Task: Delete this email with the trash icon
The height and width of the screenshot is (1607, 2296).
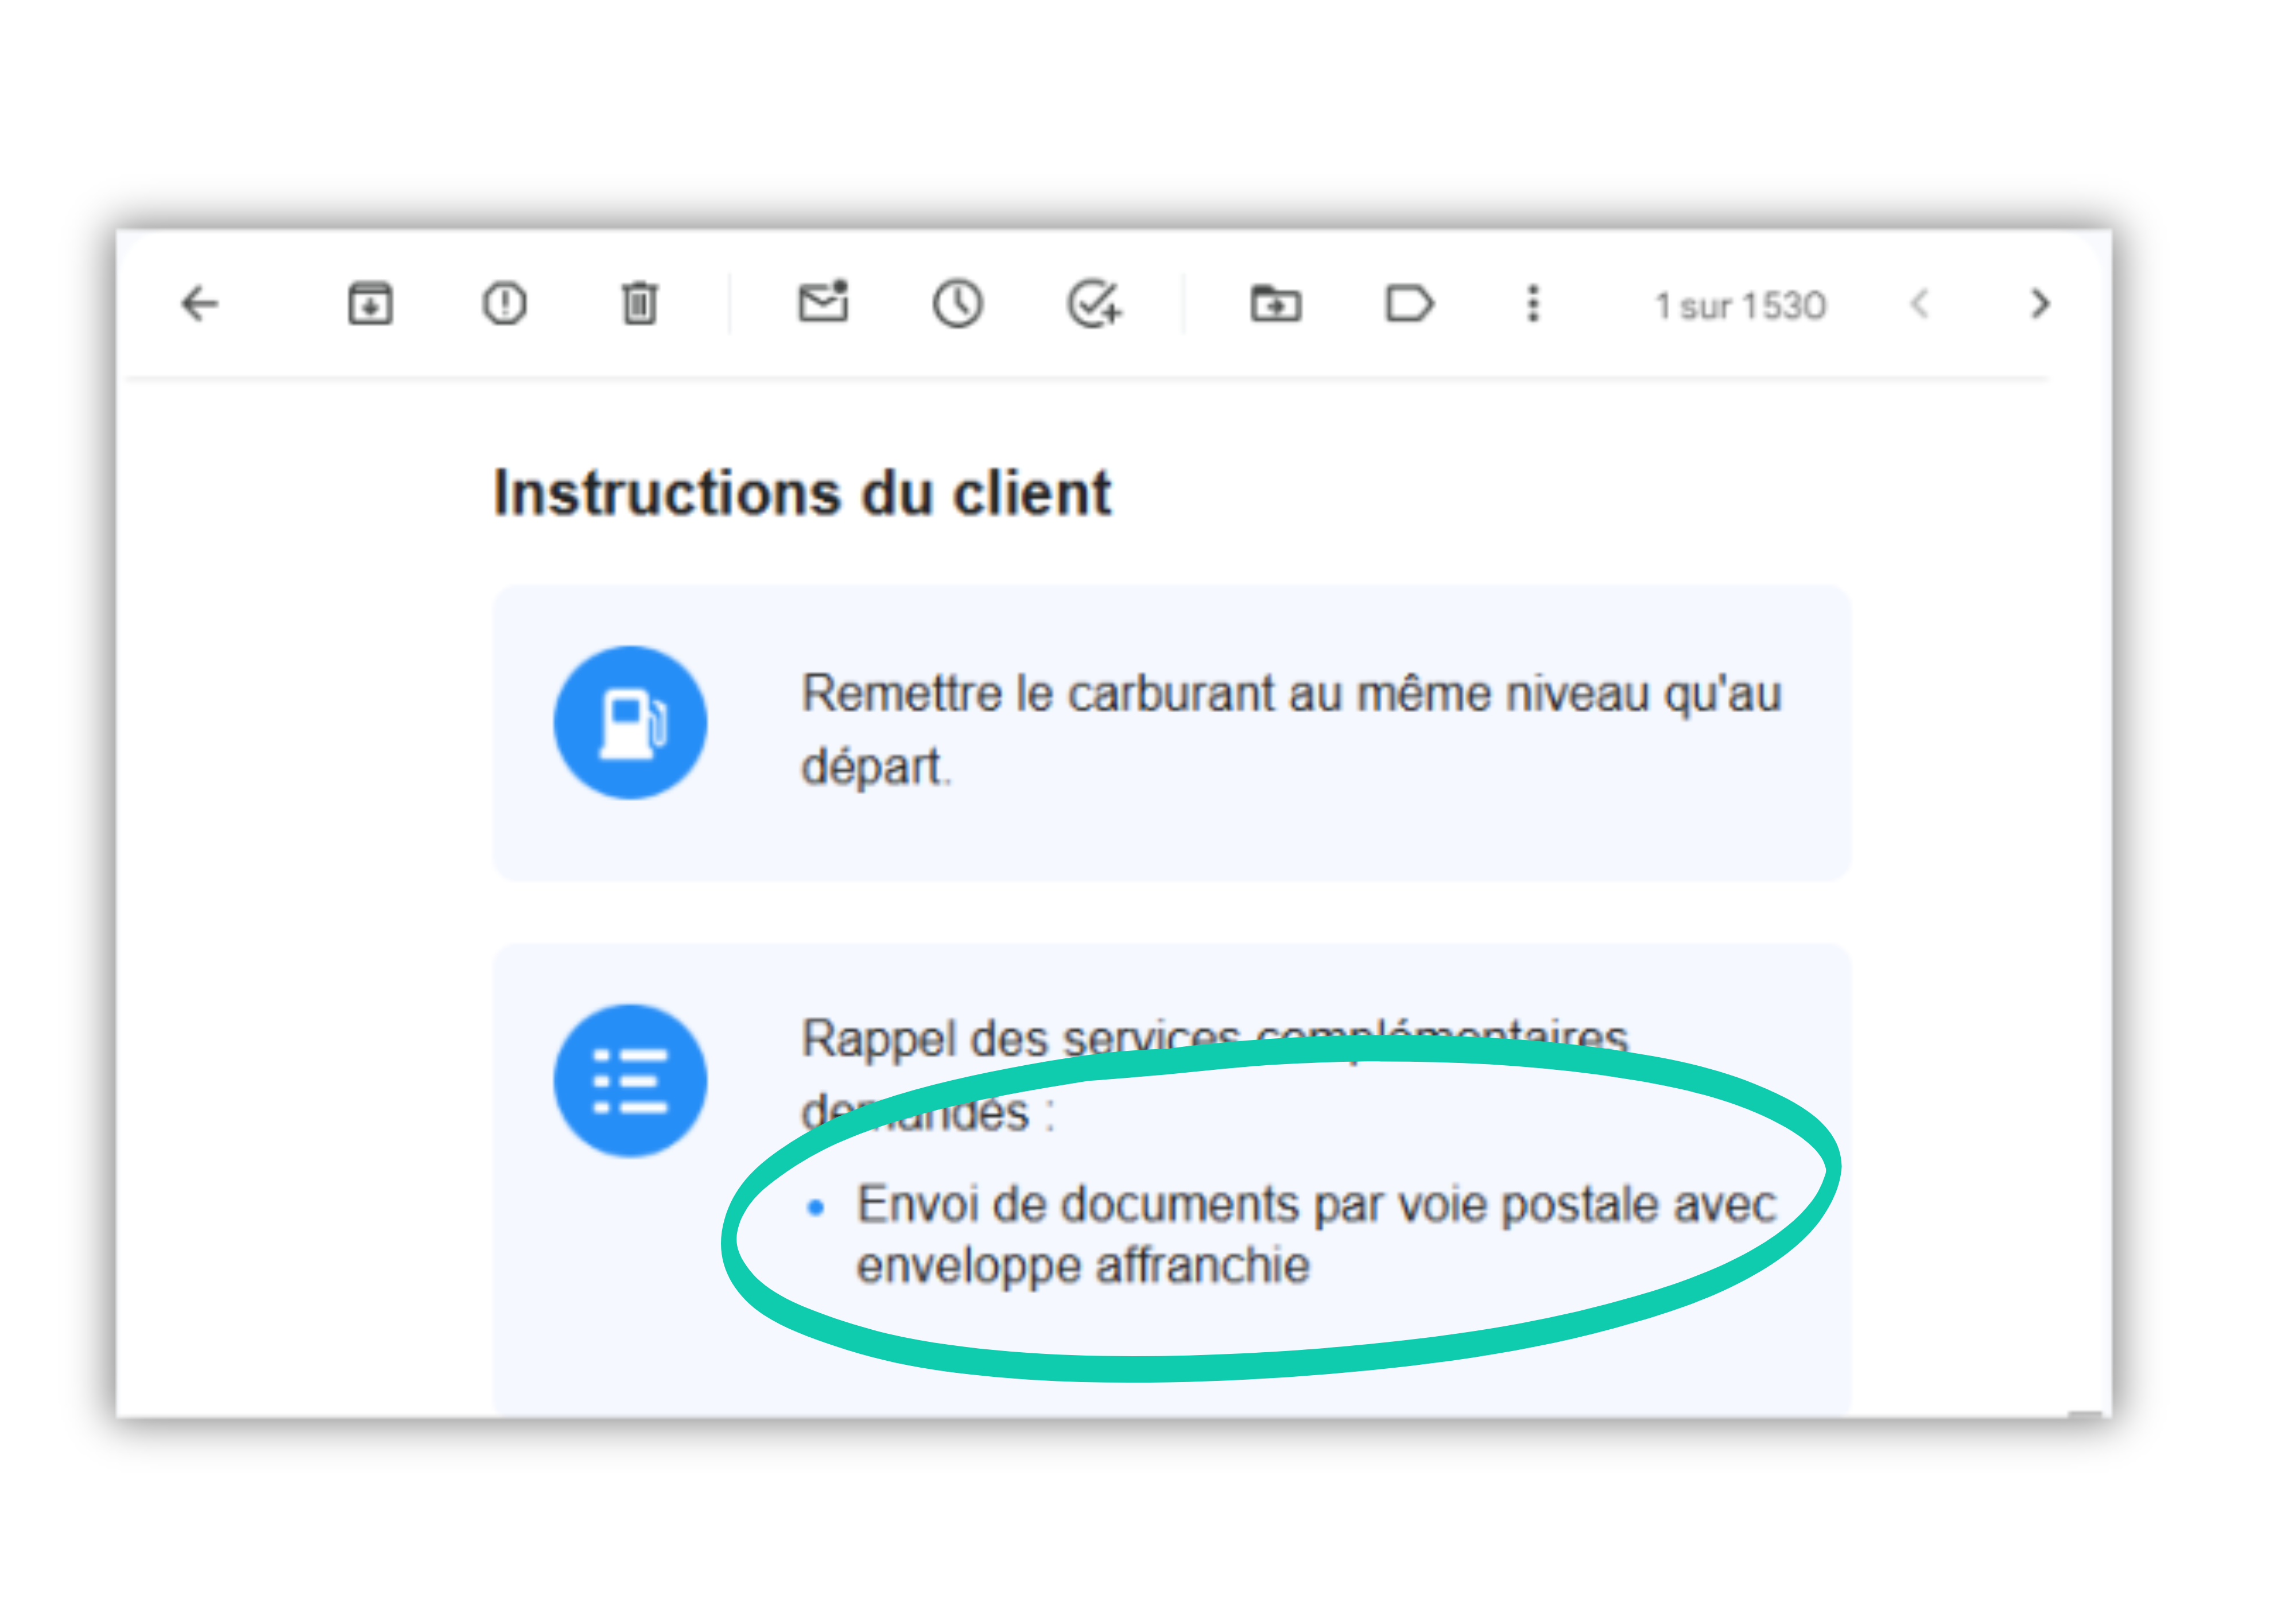Action: [x=639, y=303]
